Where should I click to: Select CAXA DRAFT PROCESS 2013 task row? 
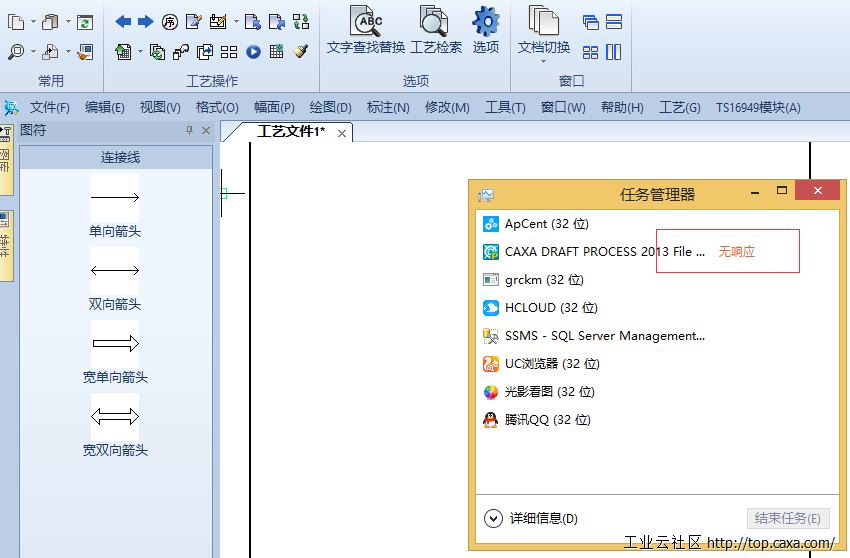(x=657, y=252)
